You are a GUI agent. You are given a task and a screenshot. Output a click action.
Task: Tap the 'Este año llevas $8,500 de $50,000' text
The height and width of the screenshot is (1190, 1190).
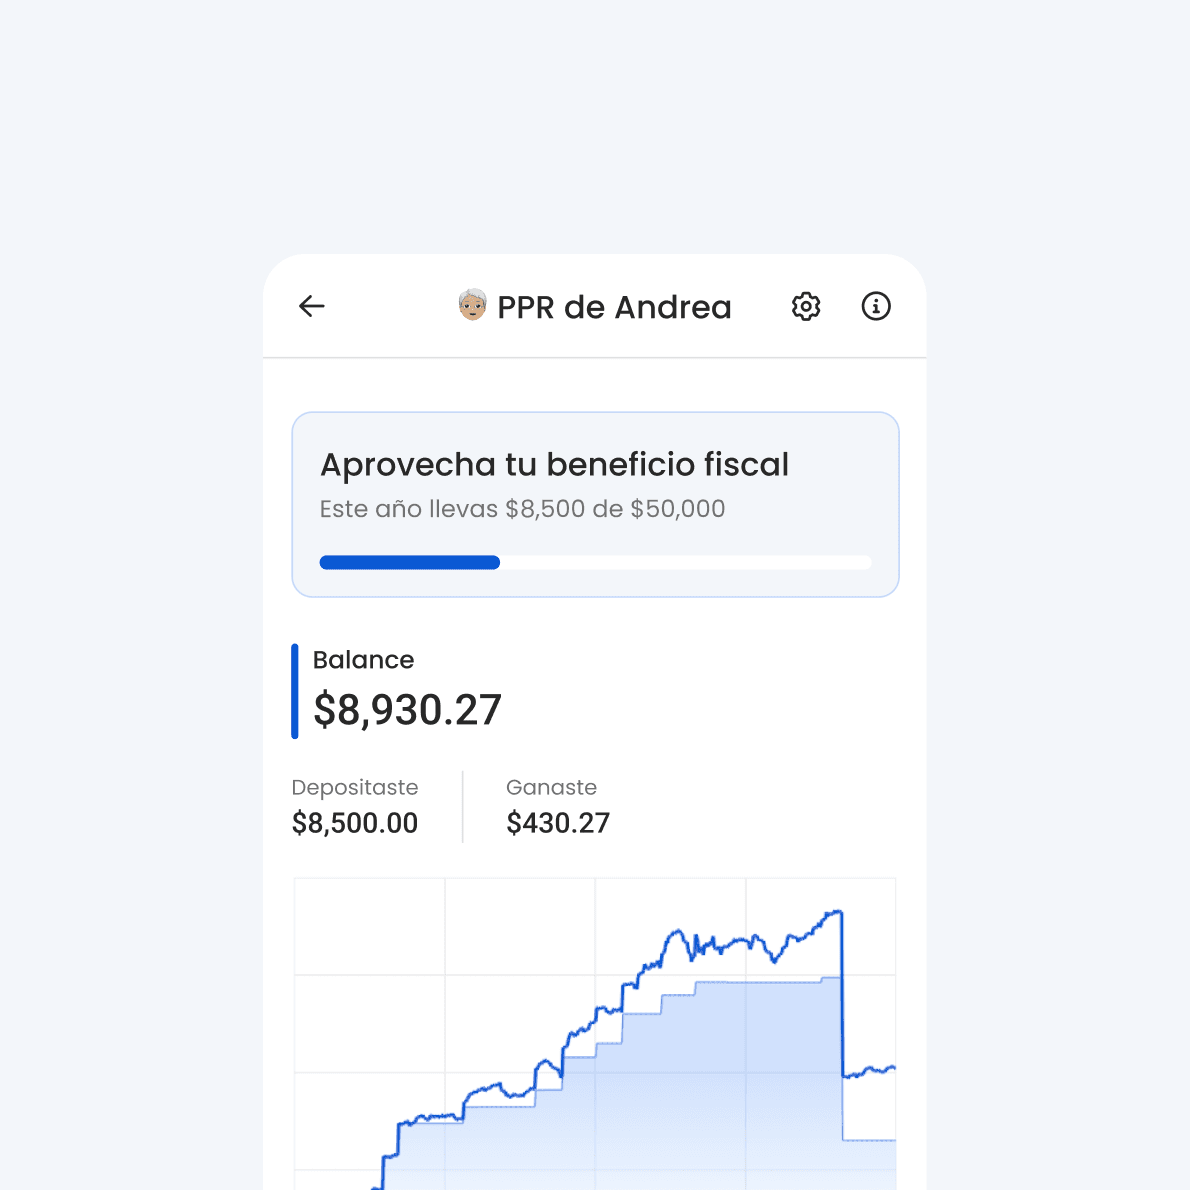pos(522,509)
